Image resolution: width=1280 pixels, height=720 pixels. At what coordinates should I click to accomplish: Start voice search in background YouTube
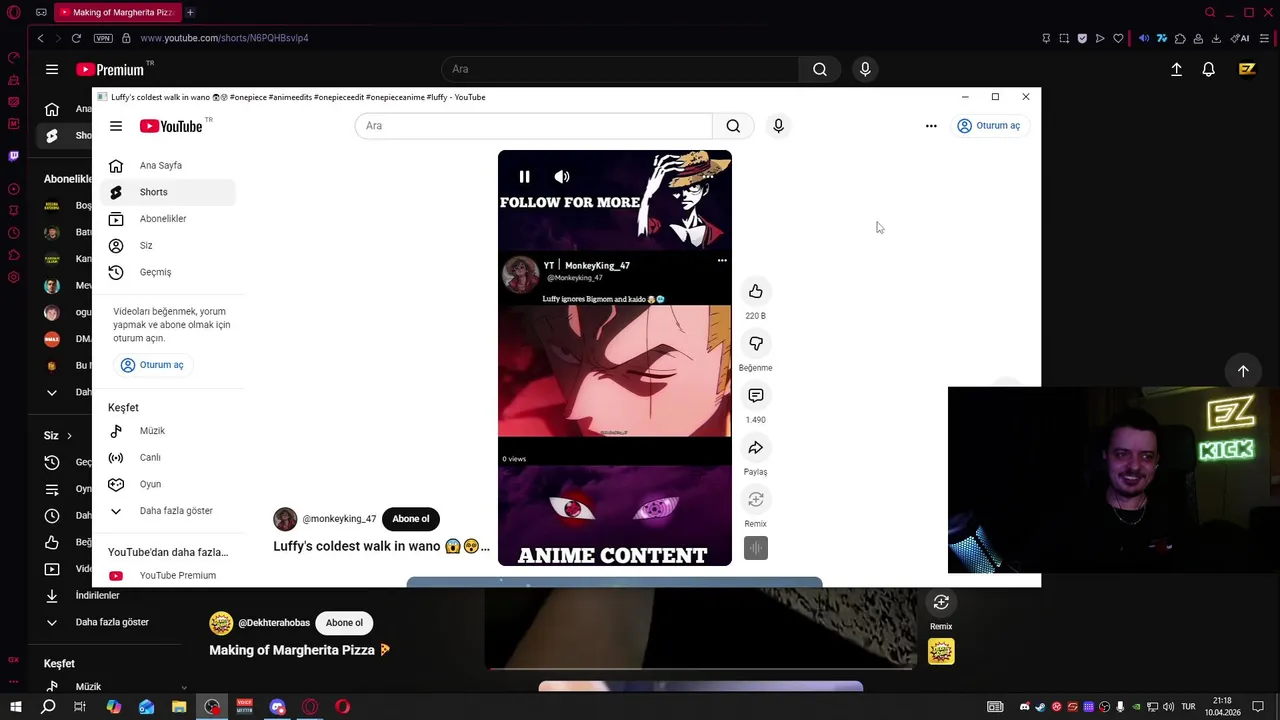coord(865,69)
